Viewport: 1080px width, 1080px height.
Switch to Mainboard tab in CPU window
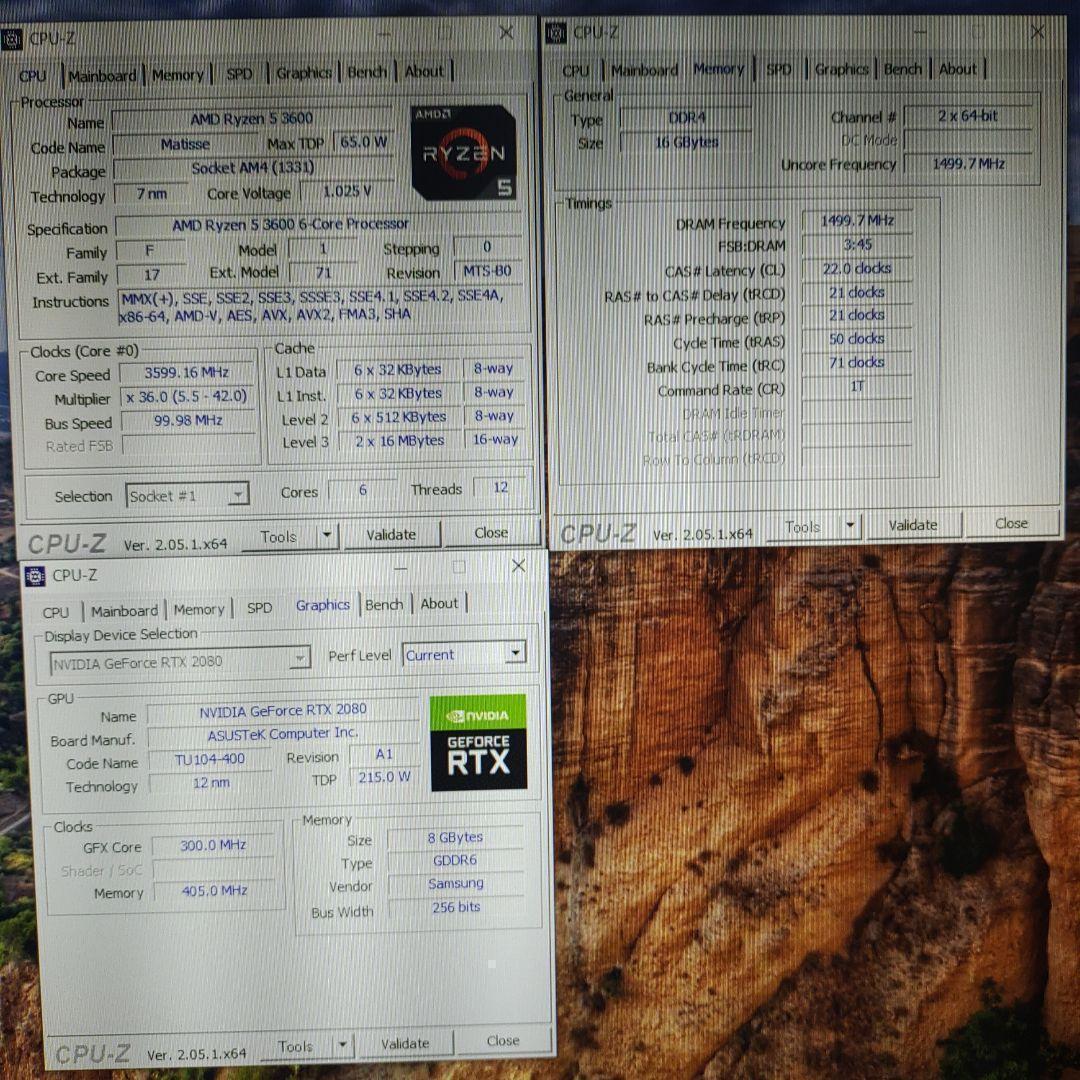pyautogui.click(x=102, y=76)
